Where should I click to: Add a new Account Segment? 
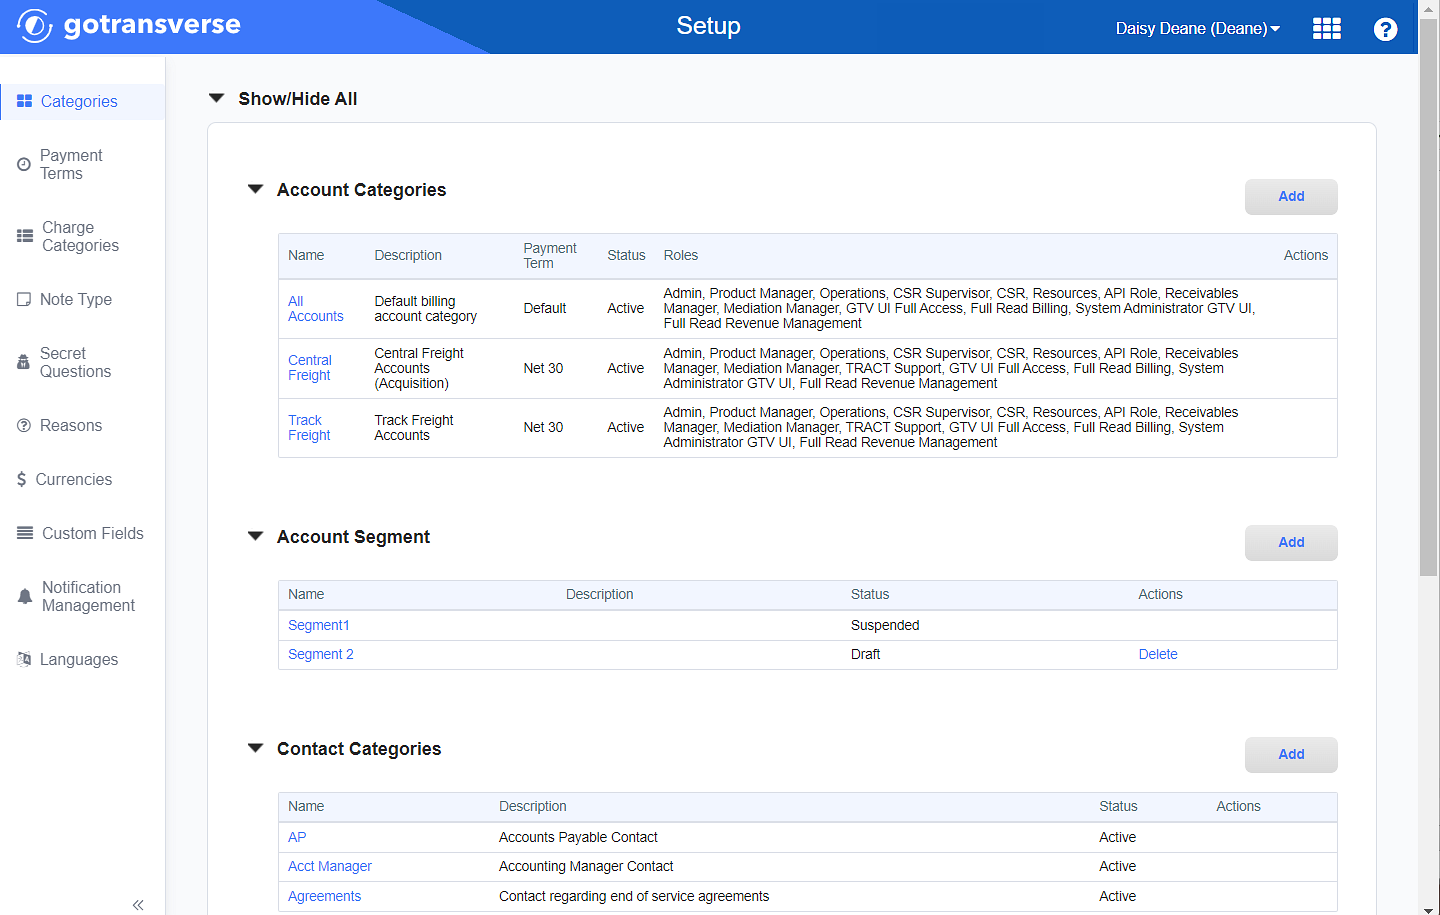[x=1291, y=542]
